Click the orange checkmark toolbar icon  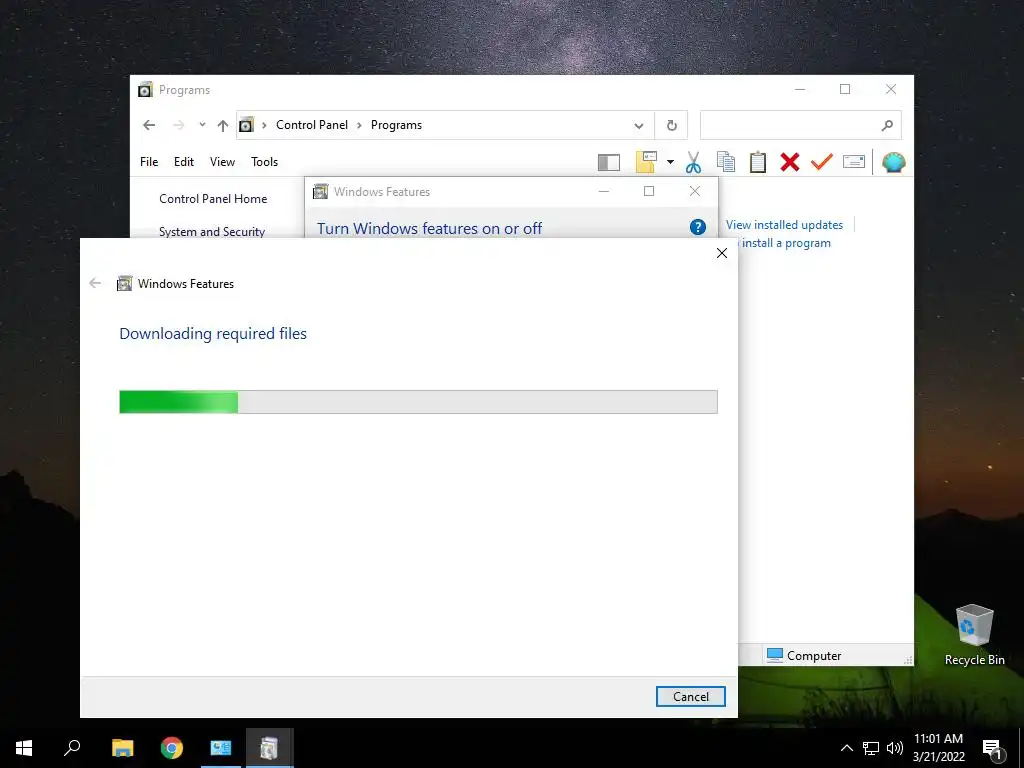(822, 162)
